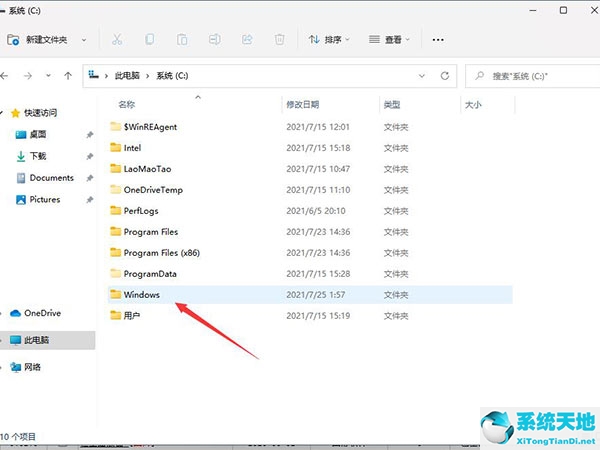Sort by the 修改日期 column header
This screenshot has width=600, height=450.
click(x=303, y=104)
